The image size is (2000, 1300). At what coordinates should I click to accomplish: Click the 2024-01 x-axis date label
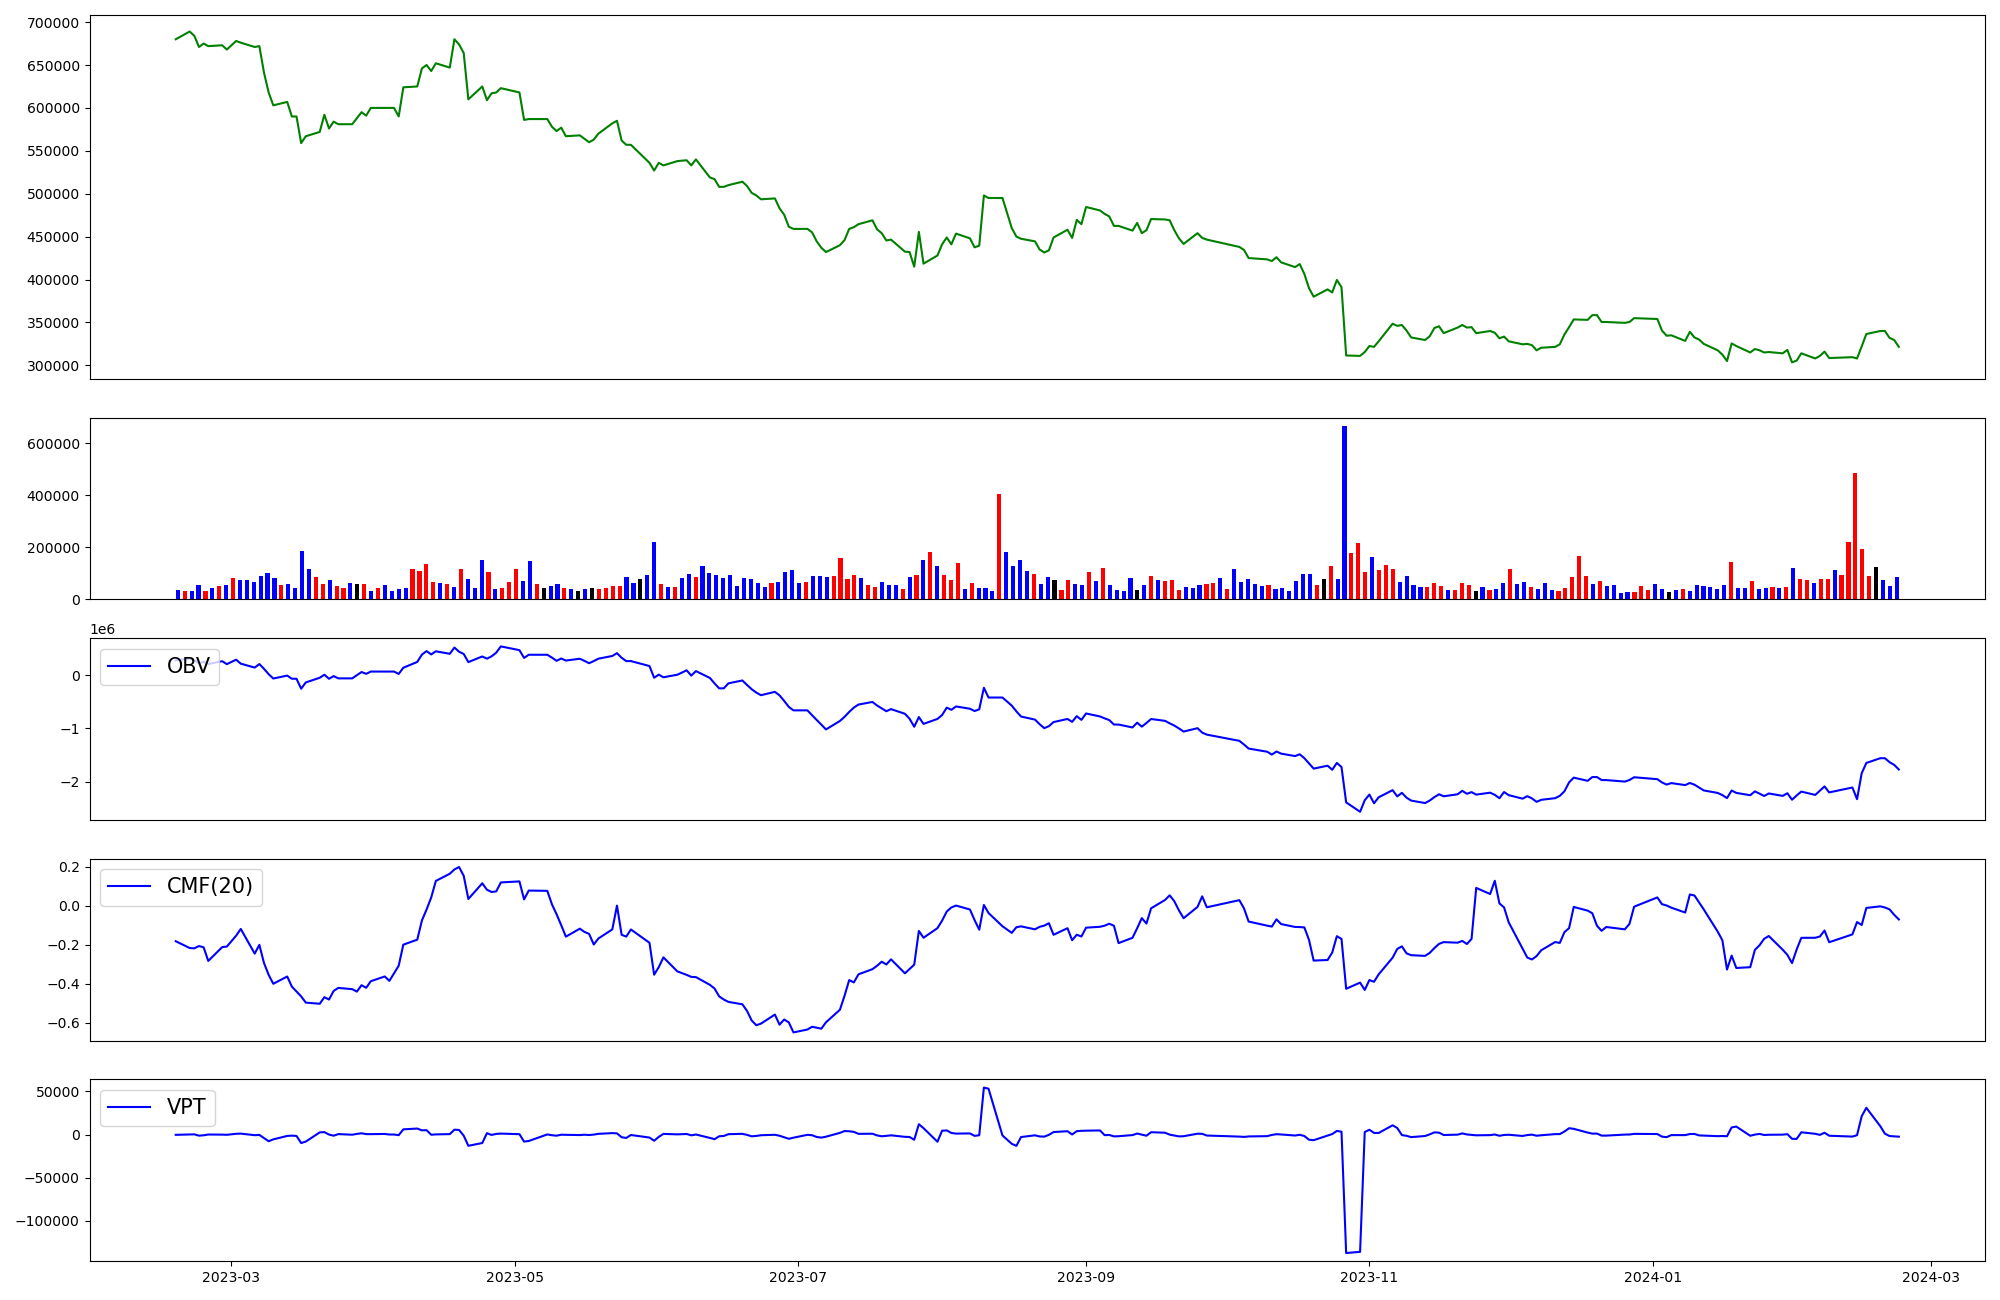[1653, 1277]
